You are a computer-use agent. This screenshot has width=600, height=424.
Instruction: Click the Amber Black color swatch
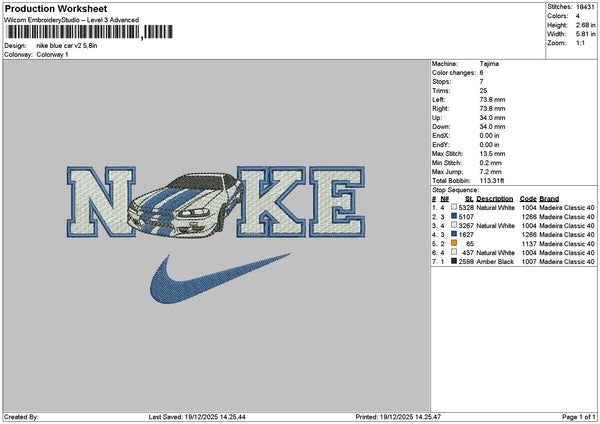click(x=454, y=261)
